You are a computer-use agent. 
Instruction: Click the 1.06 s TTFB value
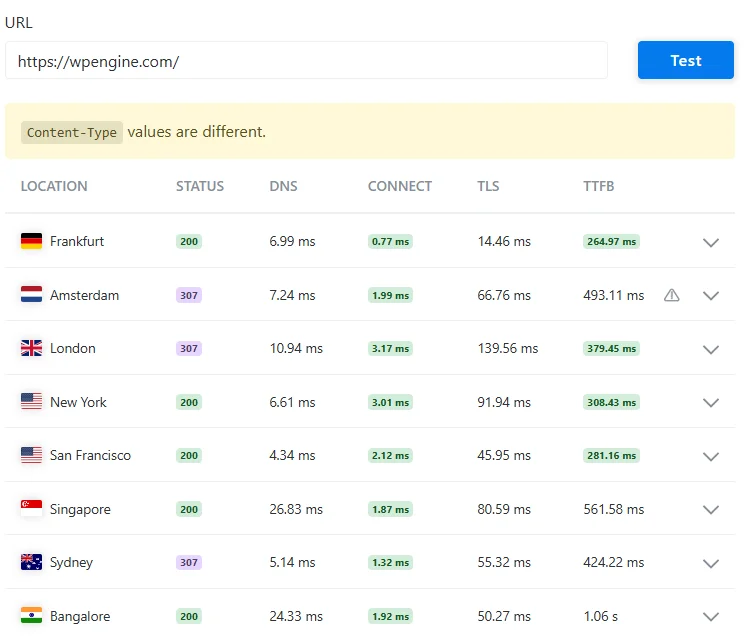click(600, 616)
